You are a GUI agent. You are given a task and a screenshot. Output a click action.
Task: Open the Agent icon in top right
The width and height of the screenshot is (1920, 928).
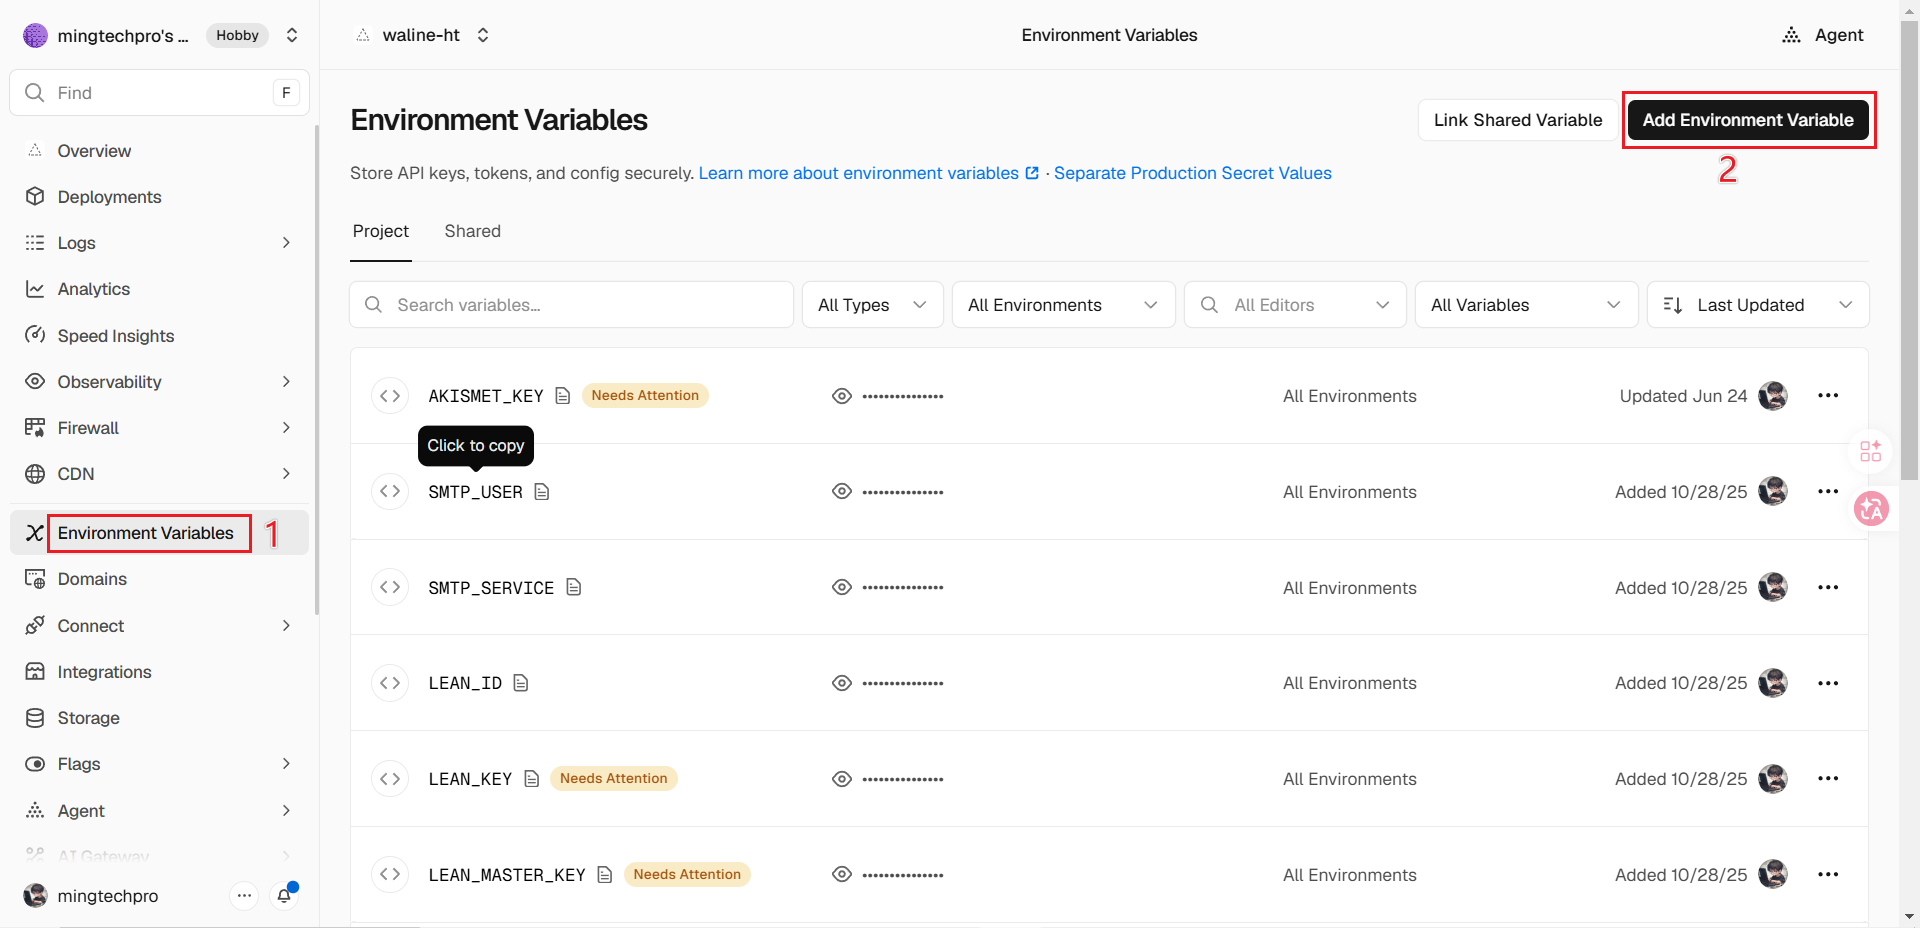click(1791, 35)
